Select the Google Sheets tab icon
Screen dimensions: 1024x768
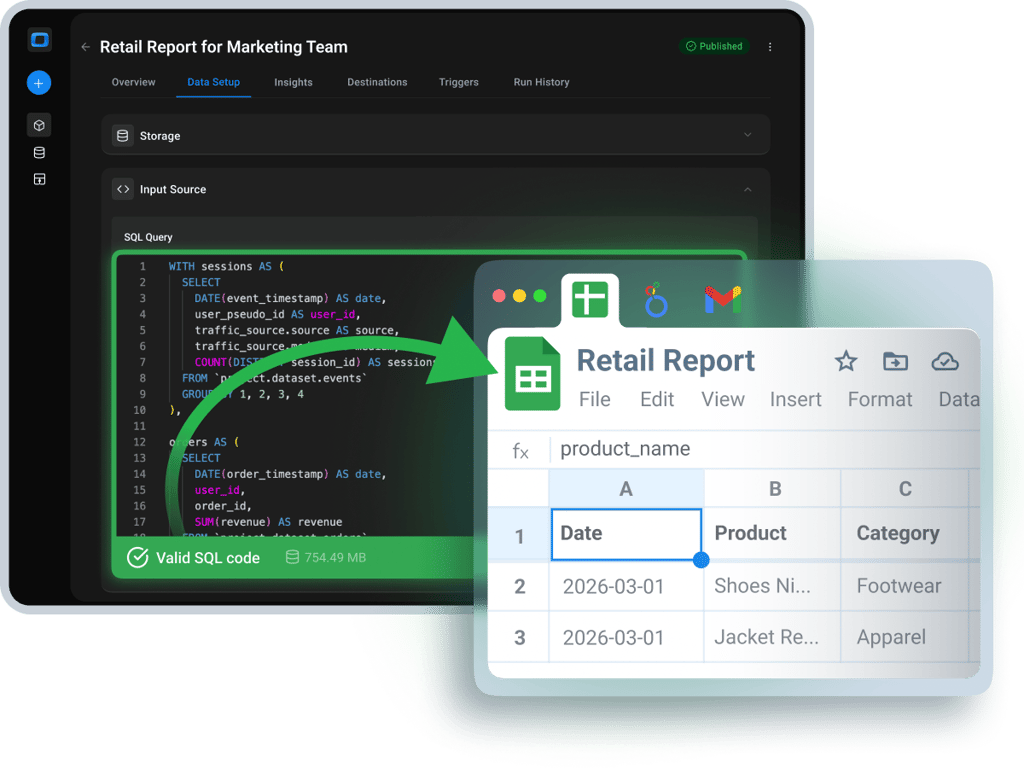(590, 300)
